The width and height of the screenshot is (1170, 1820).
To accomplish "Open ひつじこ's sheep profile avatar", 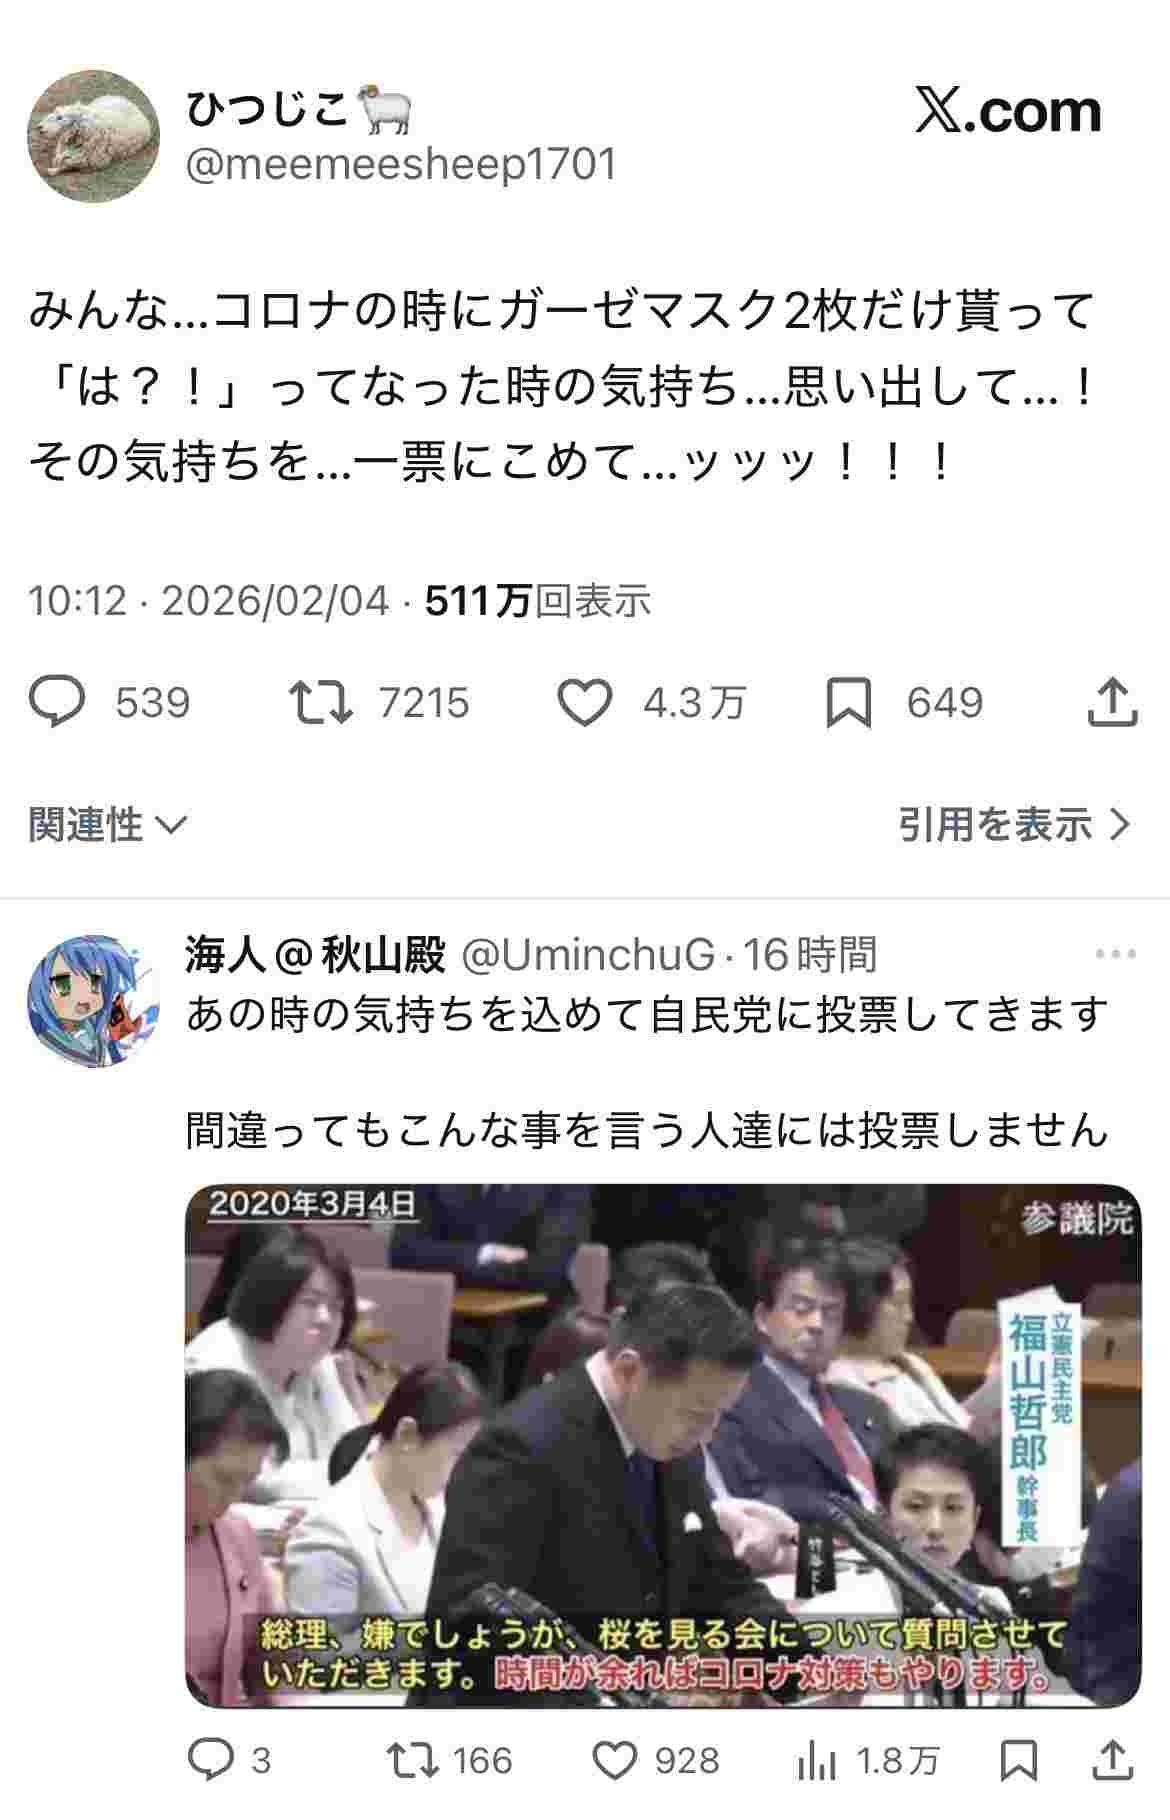I will 93,137.
